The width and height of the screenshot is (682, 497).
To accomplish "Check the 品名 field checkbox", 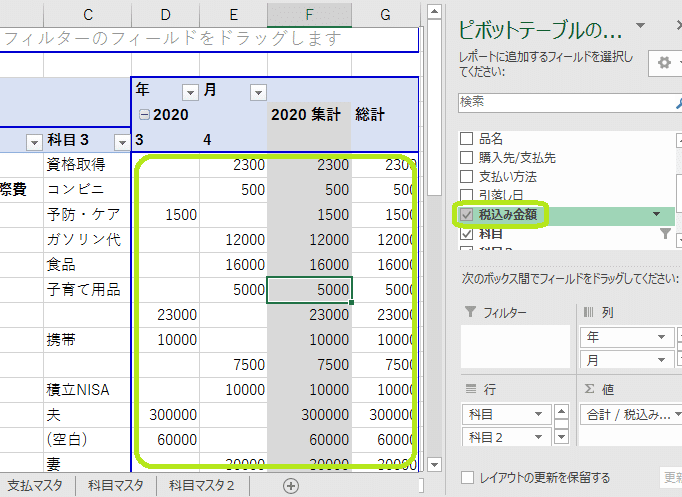I will tap(466, 139).
